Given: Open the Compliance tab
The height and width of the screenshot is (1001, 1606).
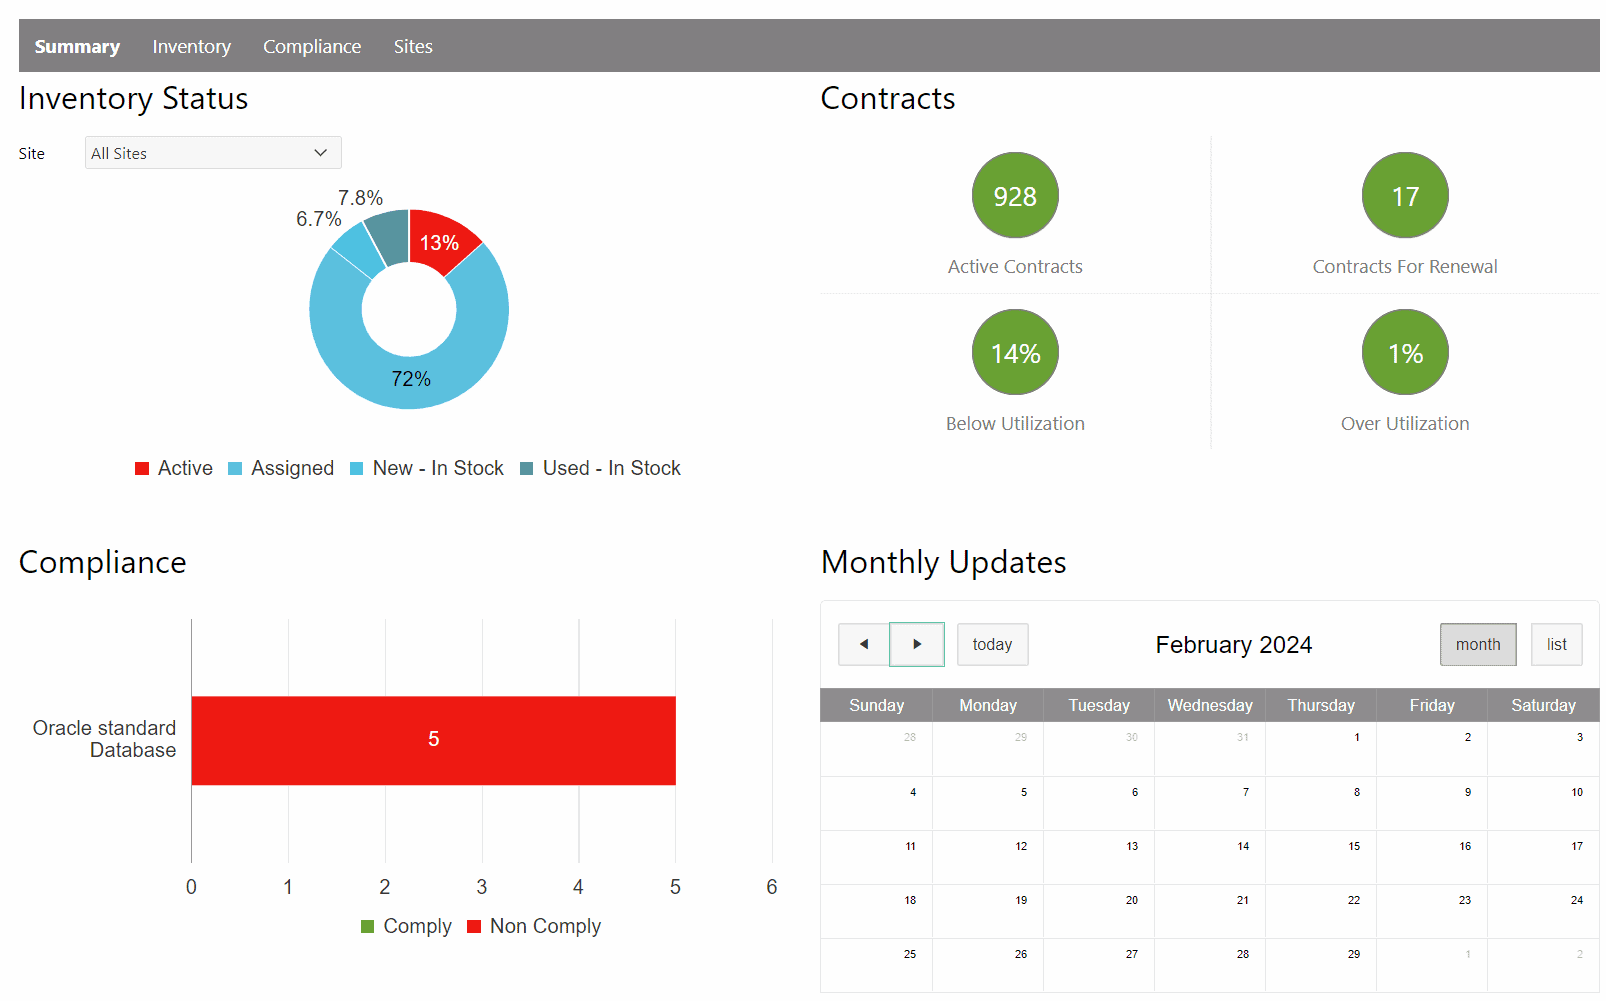Looking at the screenshot, I should point(312,46).
